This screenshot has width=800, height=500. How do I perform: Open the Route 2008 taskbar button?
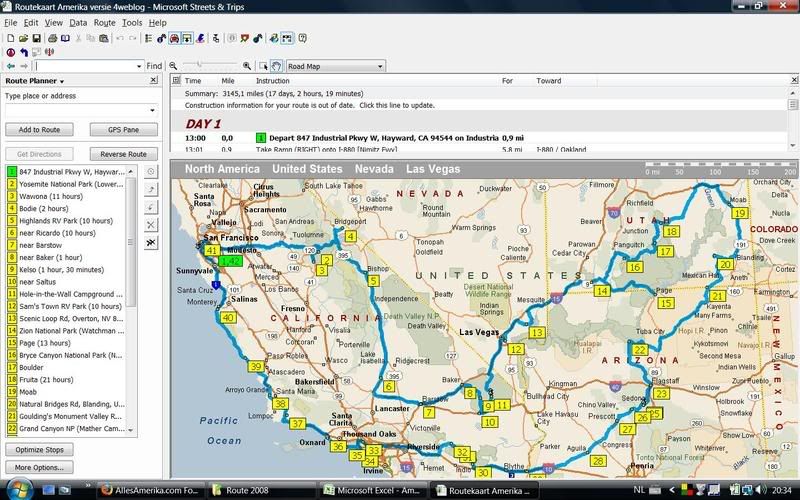261,490
